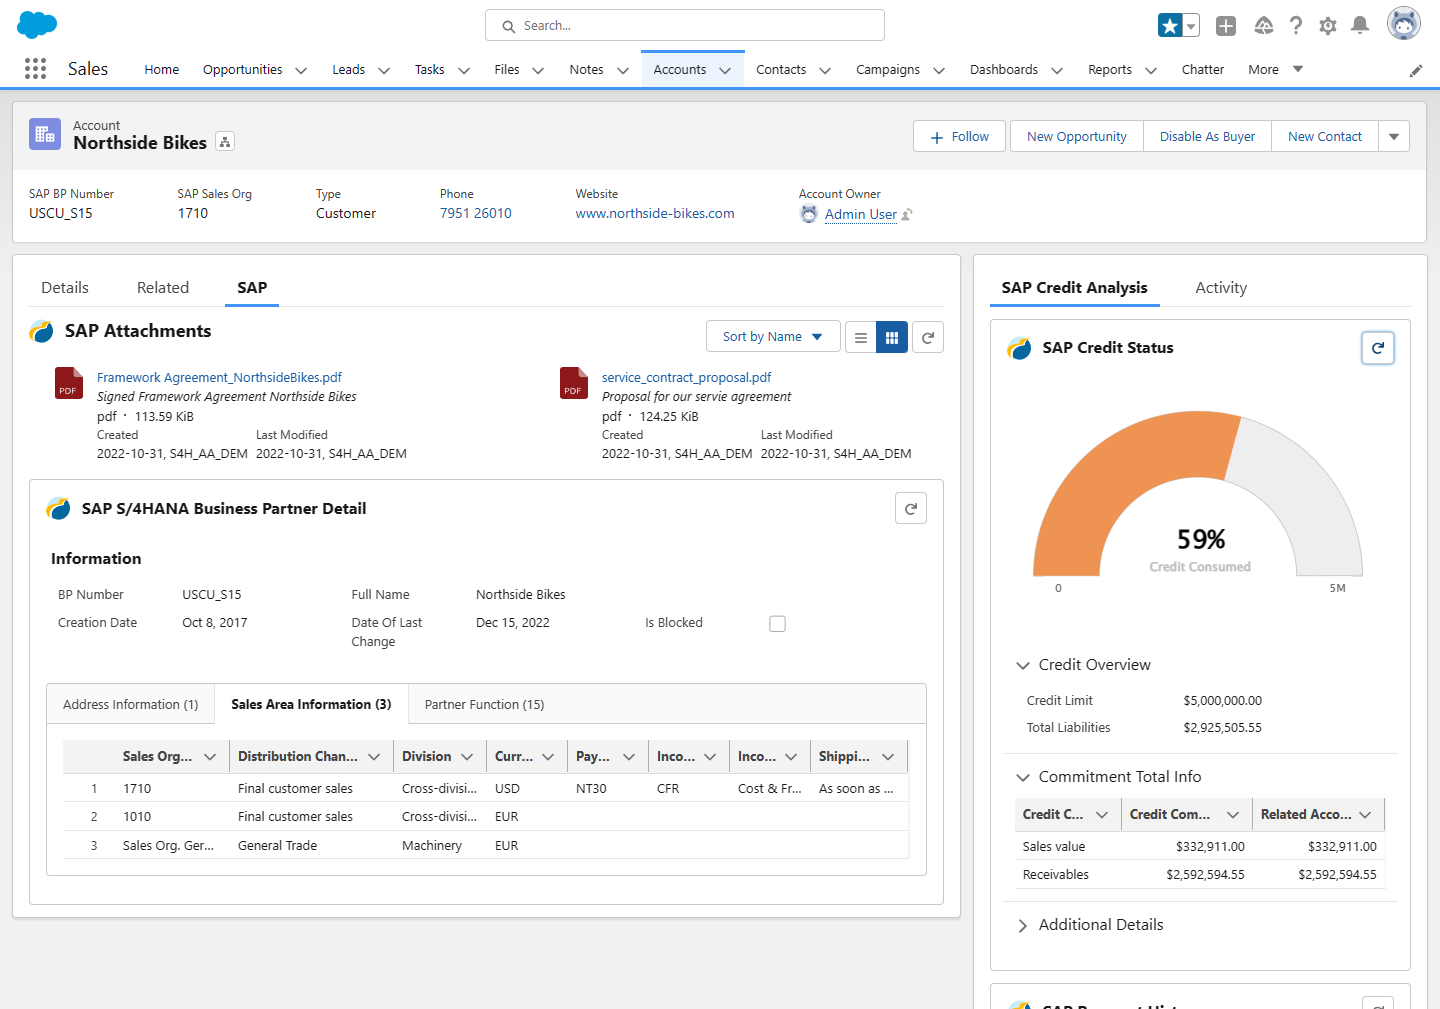This screenshot has width=1440, height=1009.
Task: Click the SAP Credit Status logo icon
Action: pos(1019,348)
